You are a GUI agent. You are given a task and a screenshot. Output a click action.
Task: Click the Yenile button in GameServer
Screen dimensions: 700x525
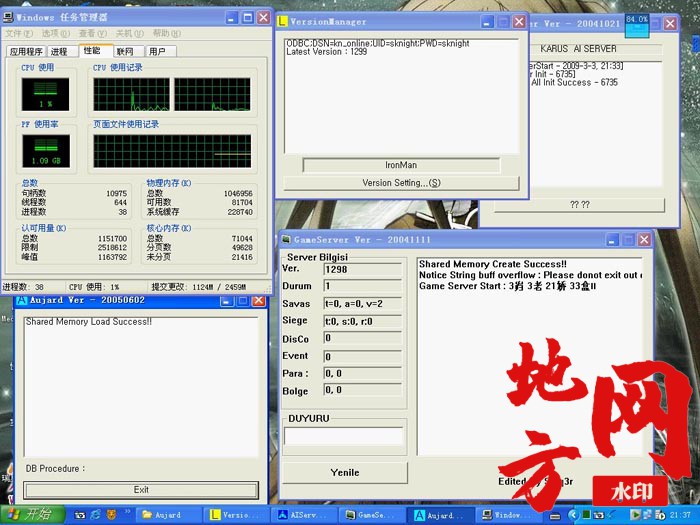pyautogui.click(x=345, y=472)
